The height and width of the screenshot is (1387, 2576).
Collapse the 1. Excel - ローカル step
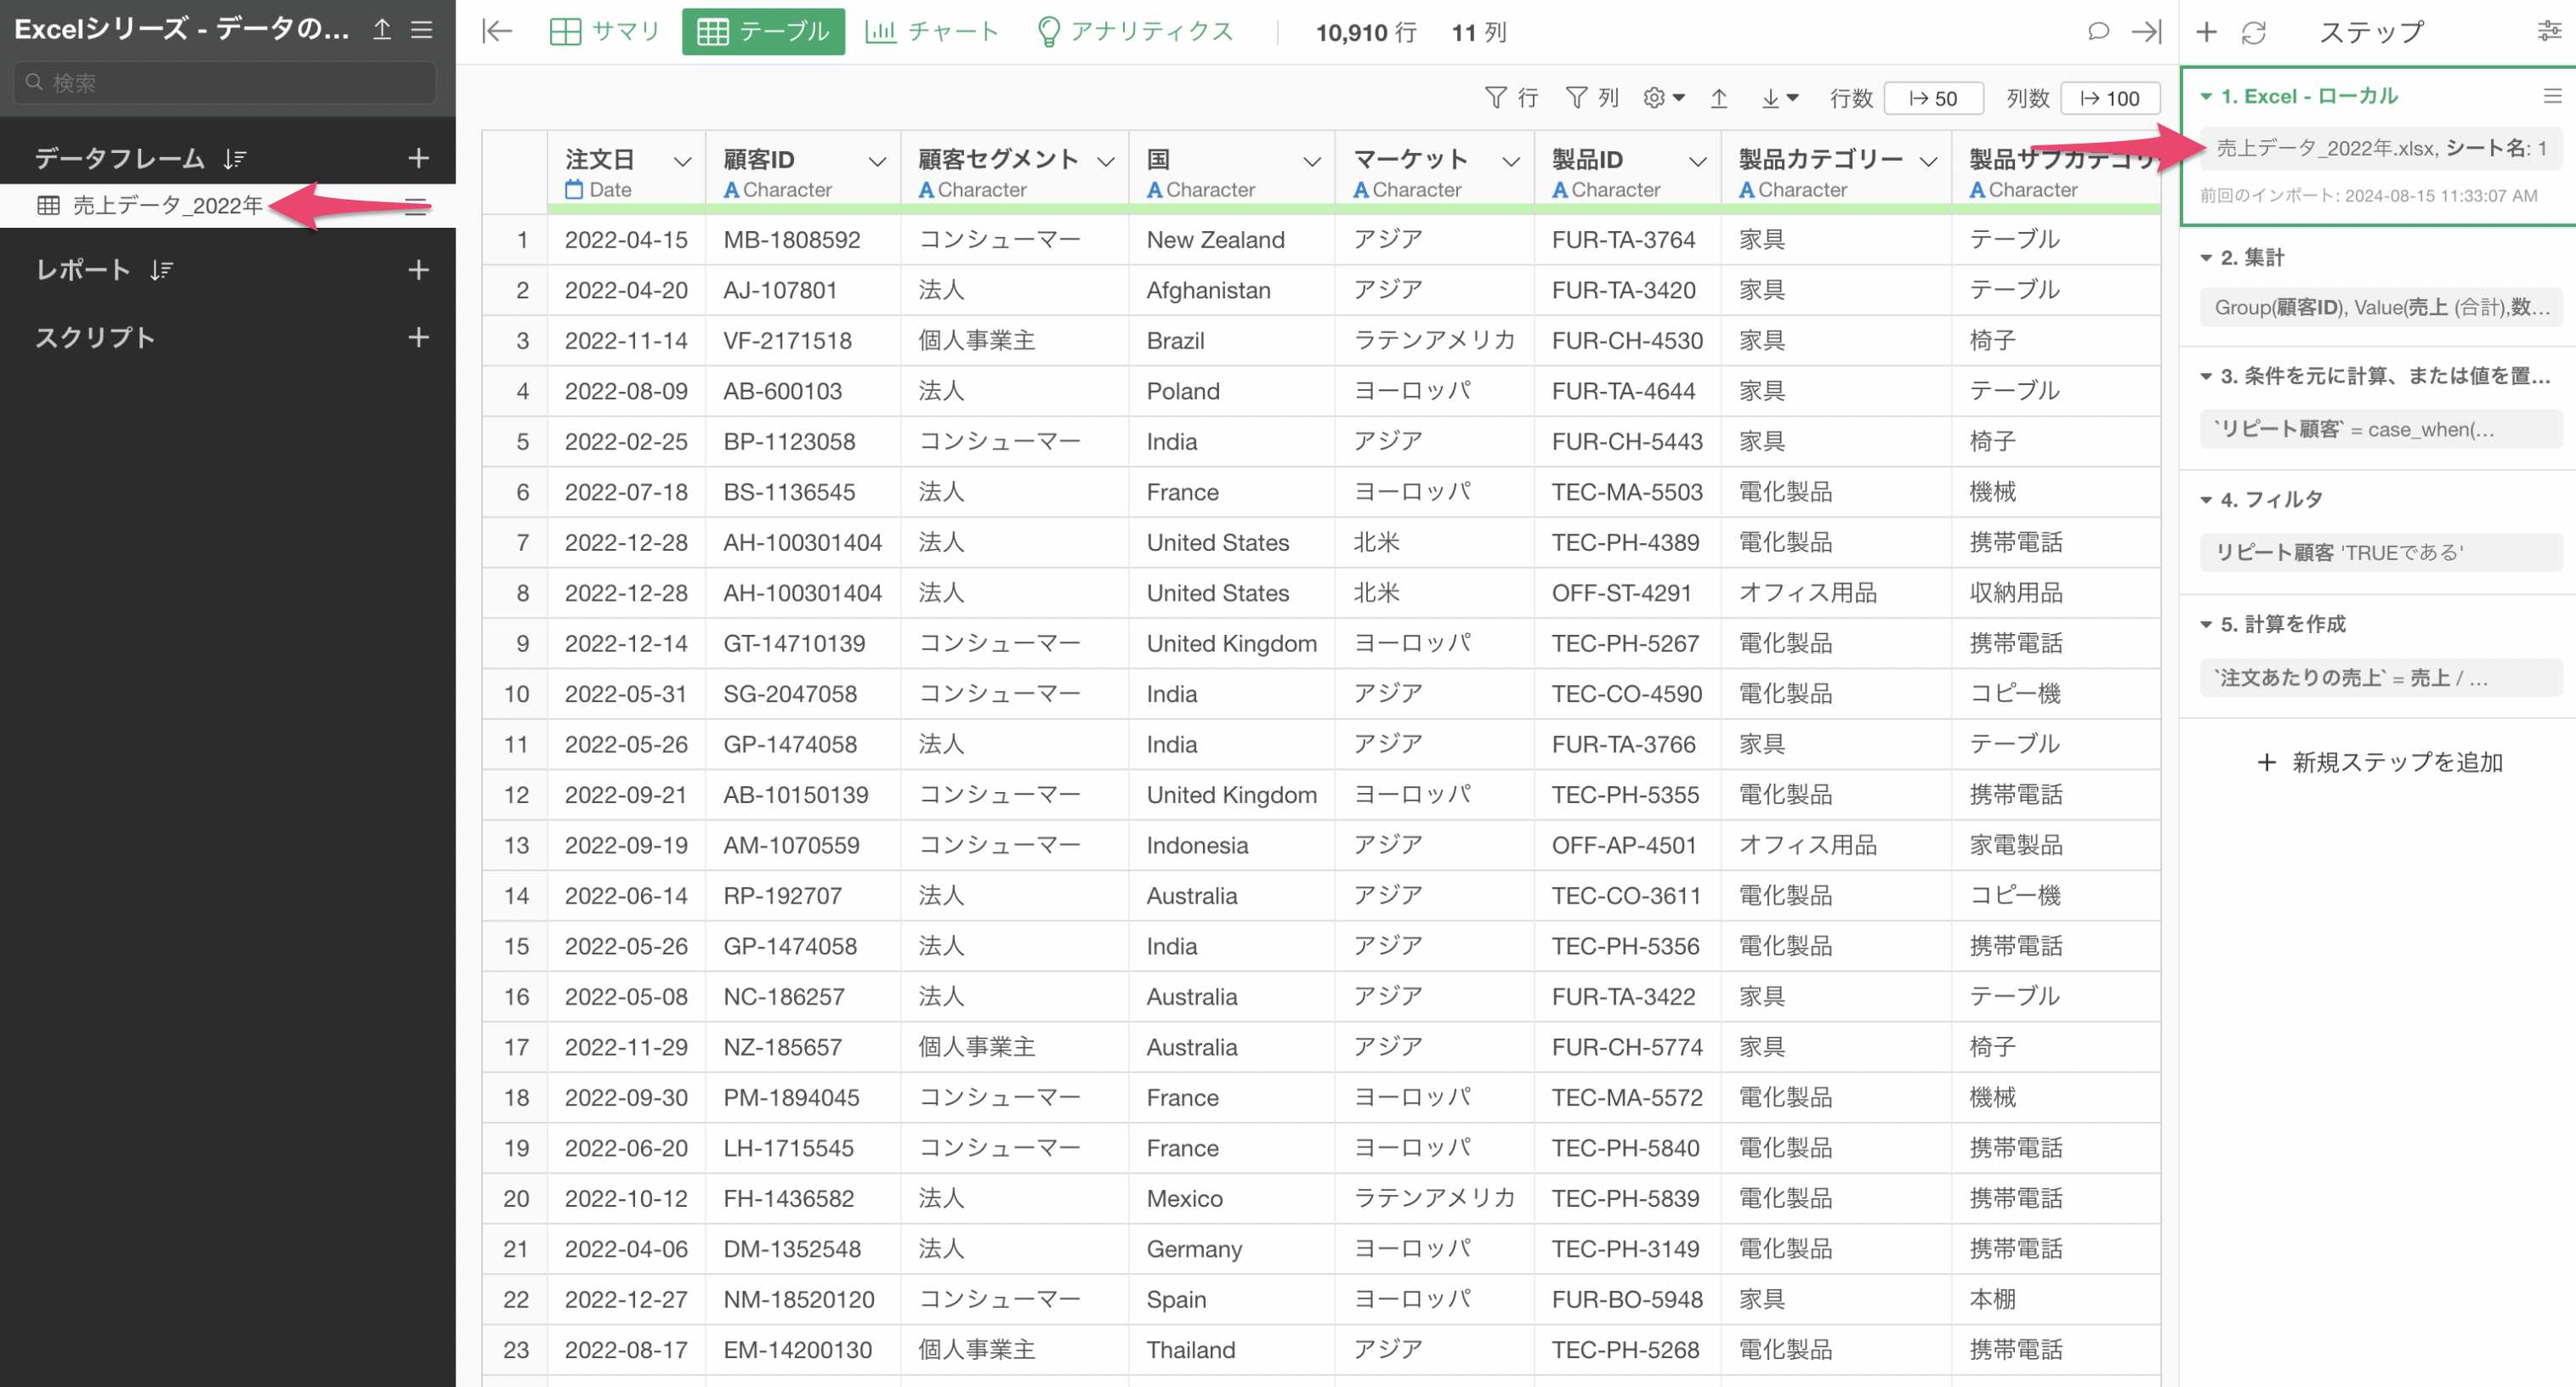[2206, 97]
